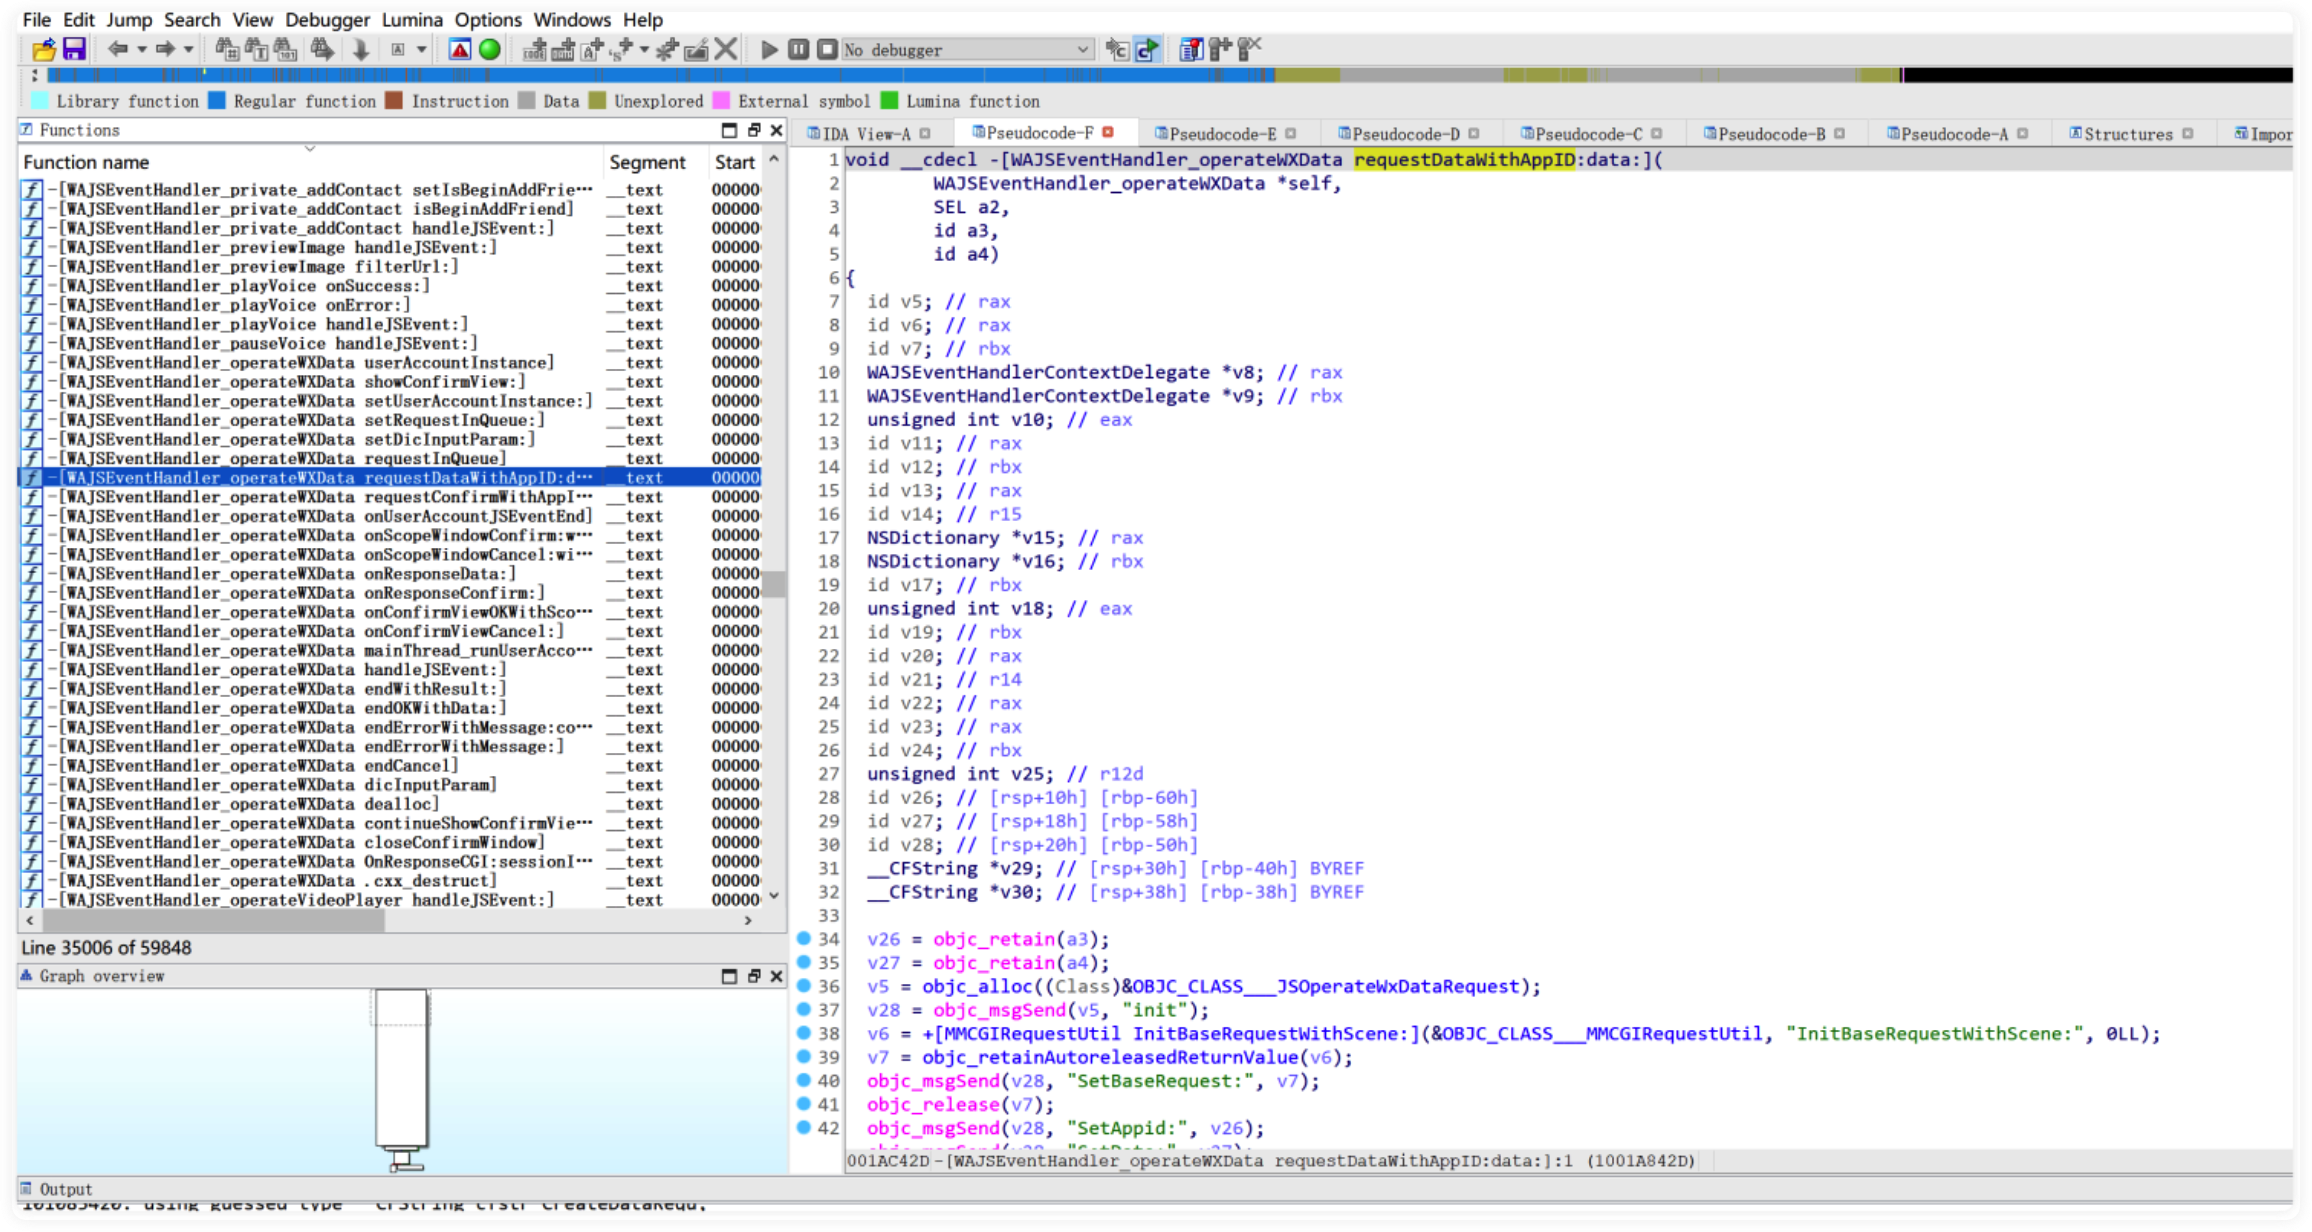Click the Functions list horizontal scrollbar
The height and width of the screenshot is (1232, 2312).
[212, 920]
